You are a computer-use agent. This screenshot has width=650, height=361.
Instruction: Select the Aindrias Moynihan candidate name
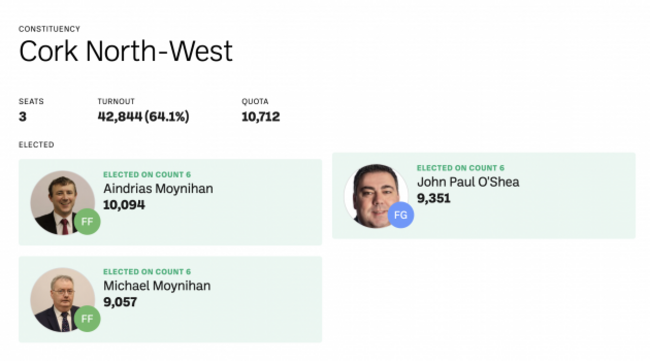[158, 189]
